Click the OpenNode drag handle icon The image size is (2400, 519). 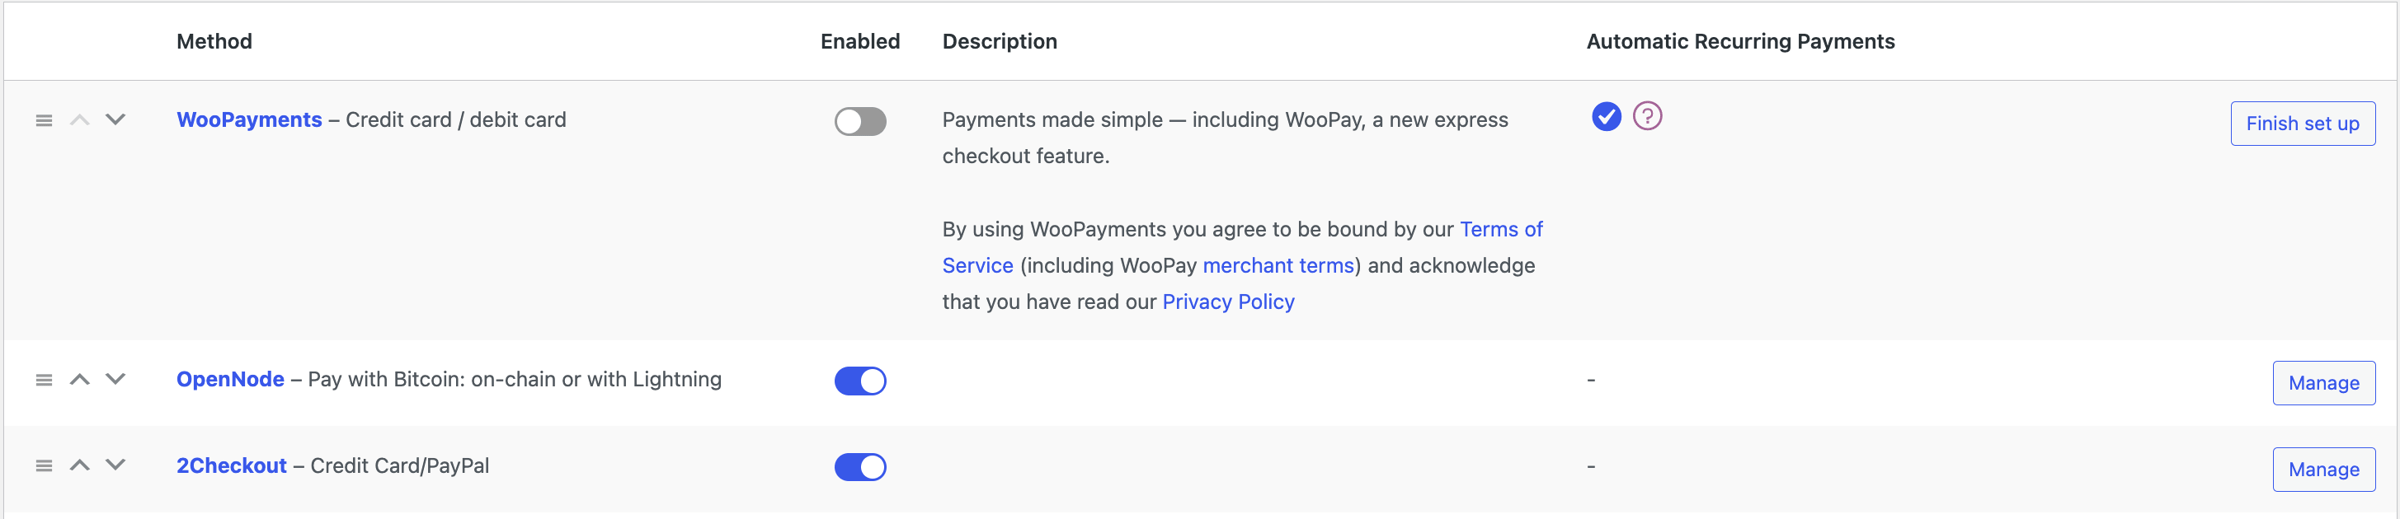[44, 380]
